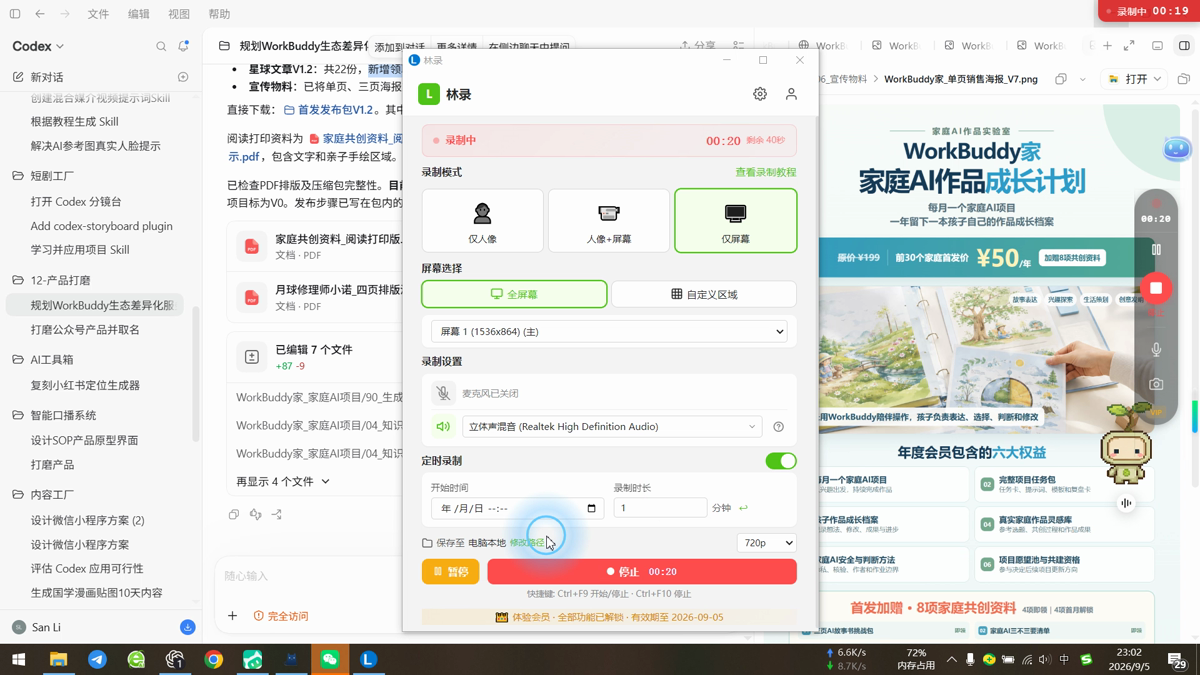1200x675 pixels.
Task: Toggle the system audio speaker icon
Action: (443, 427)
